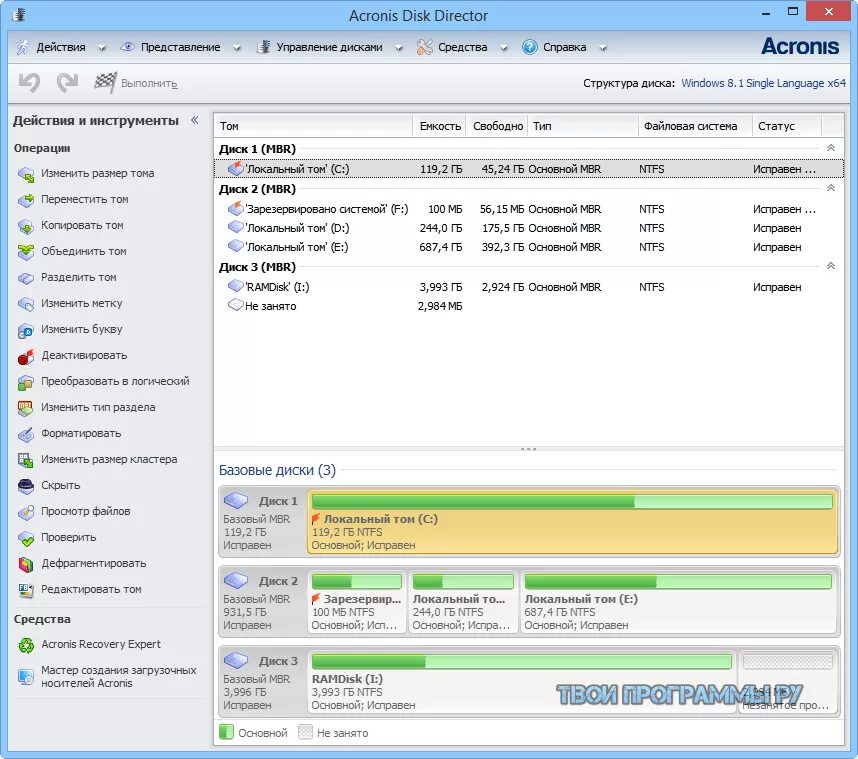Open Windows 8.1 Single Language x64 disk layout link
The height and width of the screenshot is (759, 858).
point(763,83)
